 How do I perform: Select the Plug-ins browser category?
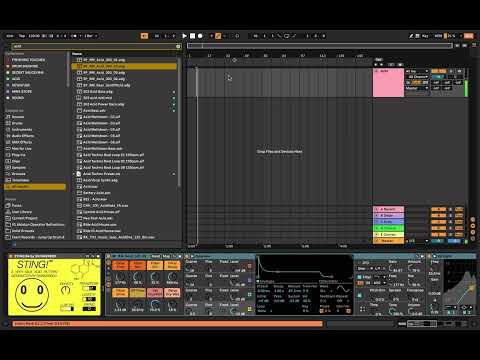19,155
